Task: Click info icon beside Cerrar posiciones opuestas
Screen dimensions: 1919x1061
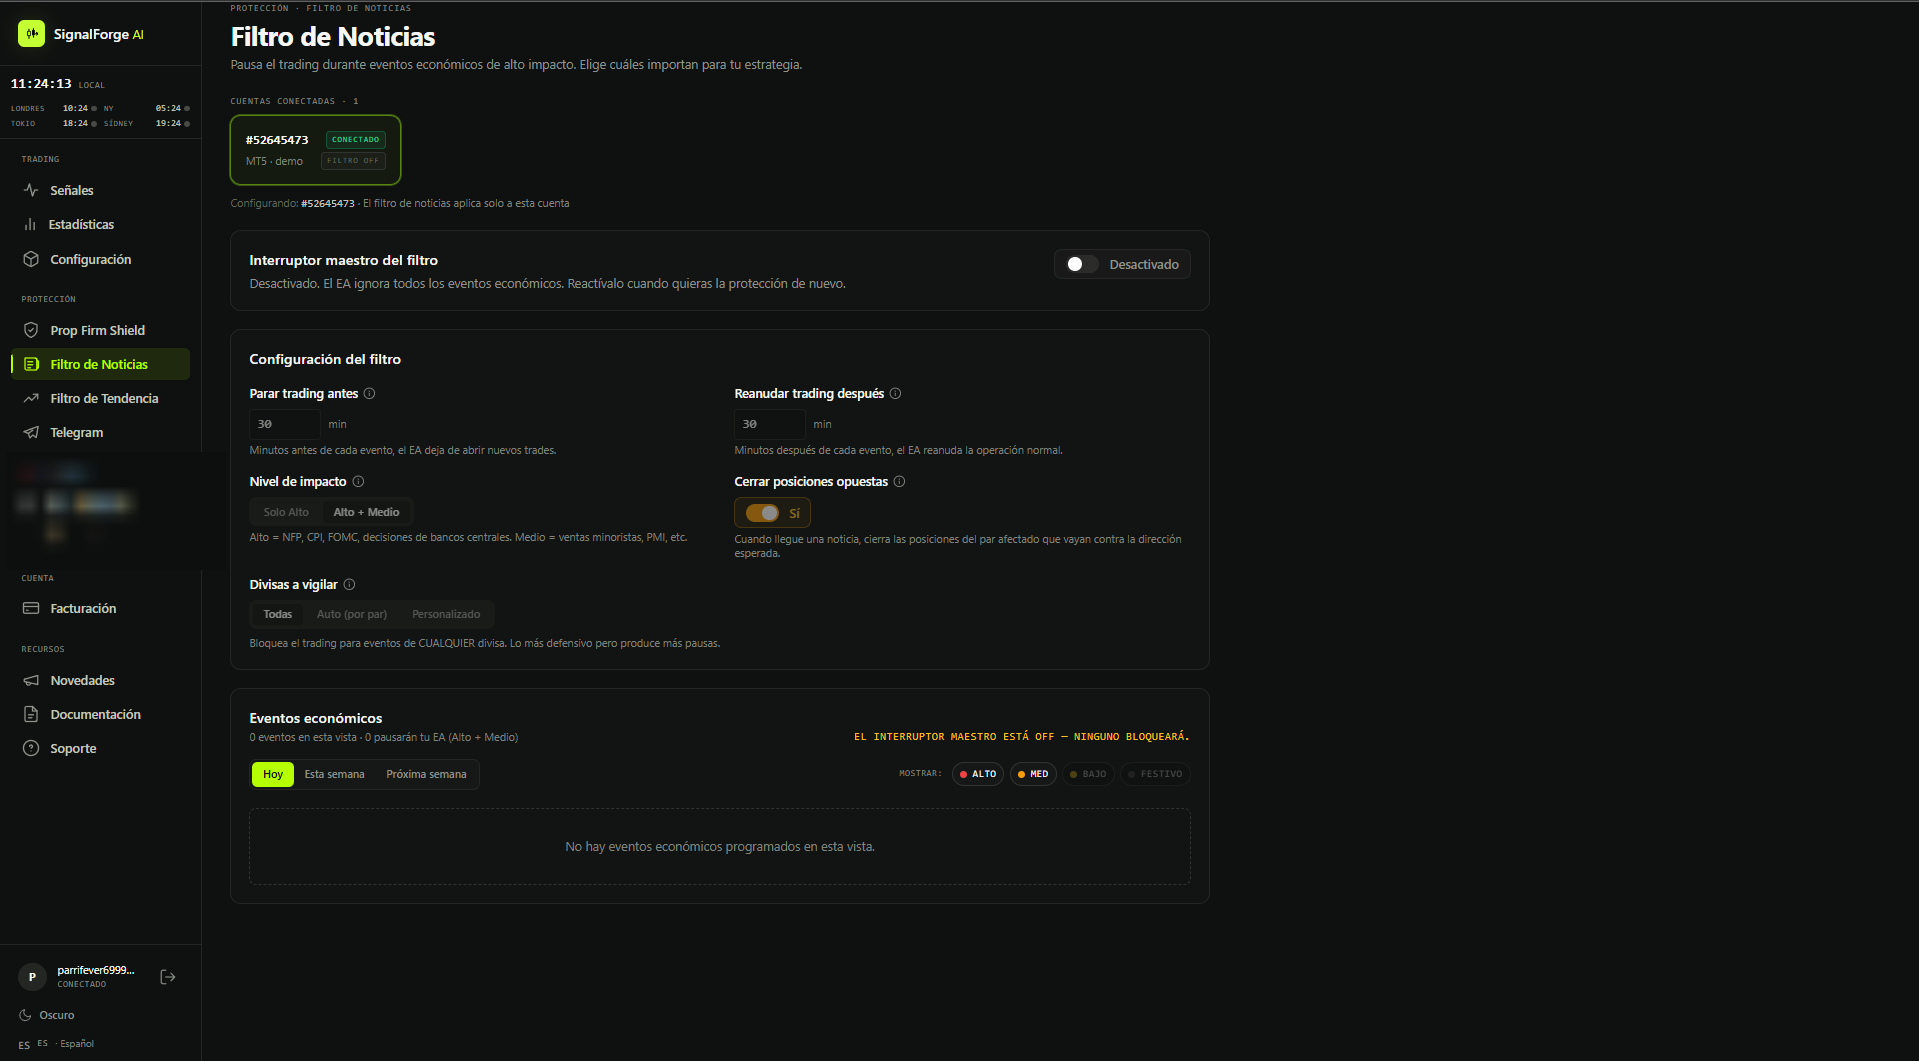Action: tap(899, 482)
